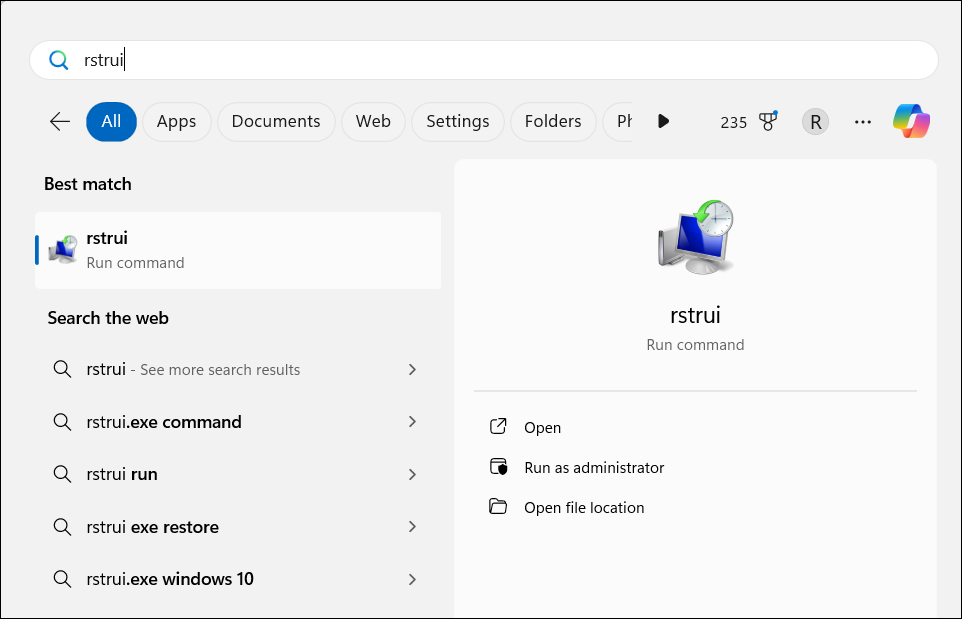The width and height of the screenshot is (962, 619).
Task: Select the Web filter tab
Action: (373, 121)
